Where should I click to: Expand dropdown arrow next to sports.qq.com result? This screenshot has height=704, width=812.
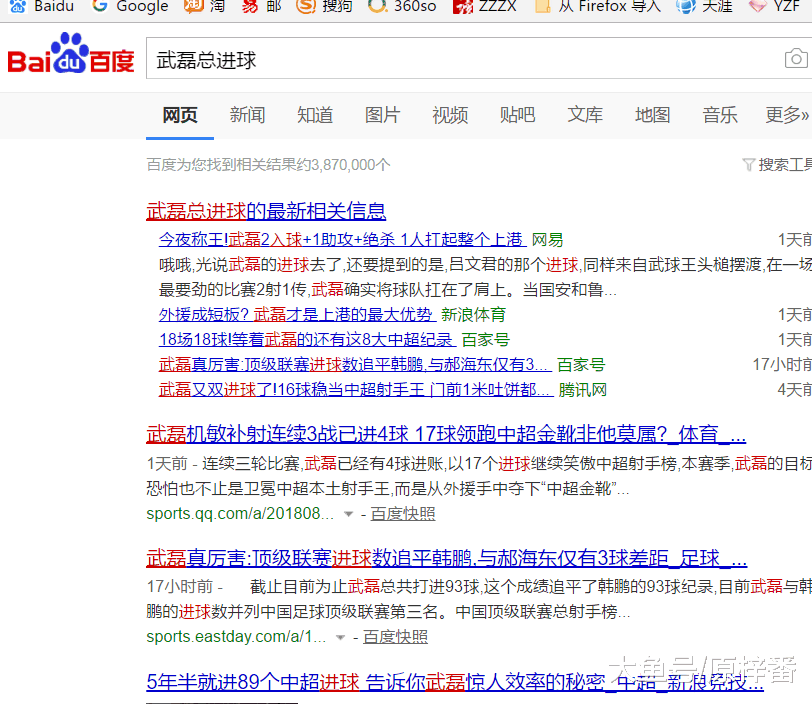349,514
